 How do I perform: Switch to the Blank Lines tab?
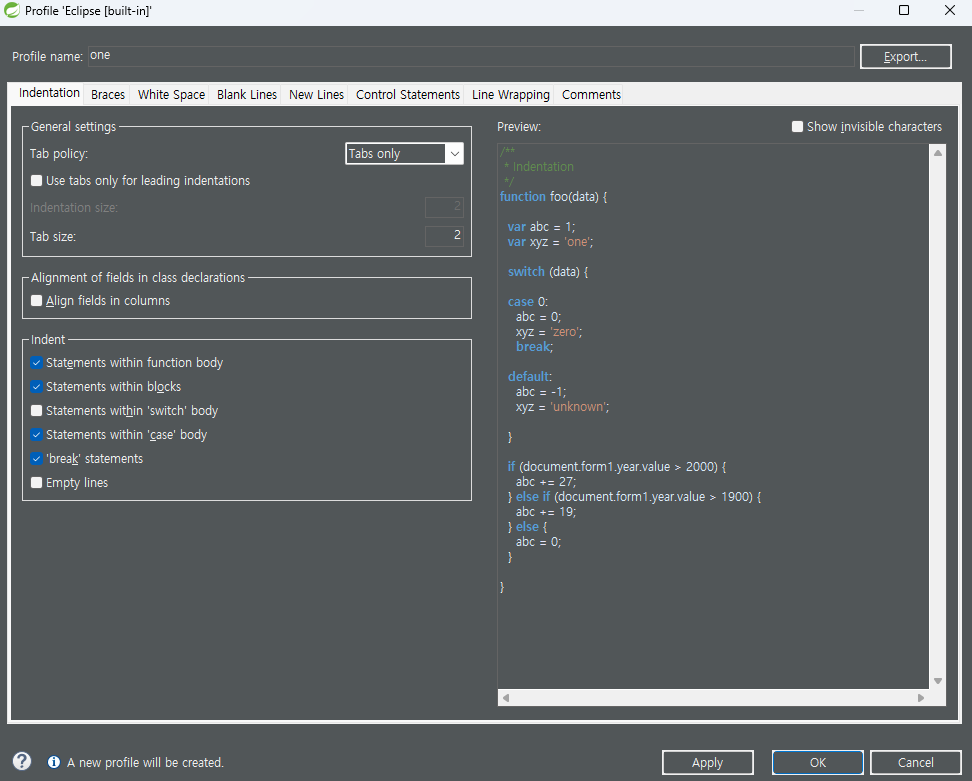tap(247, 94)
